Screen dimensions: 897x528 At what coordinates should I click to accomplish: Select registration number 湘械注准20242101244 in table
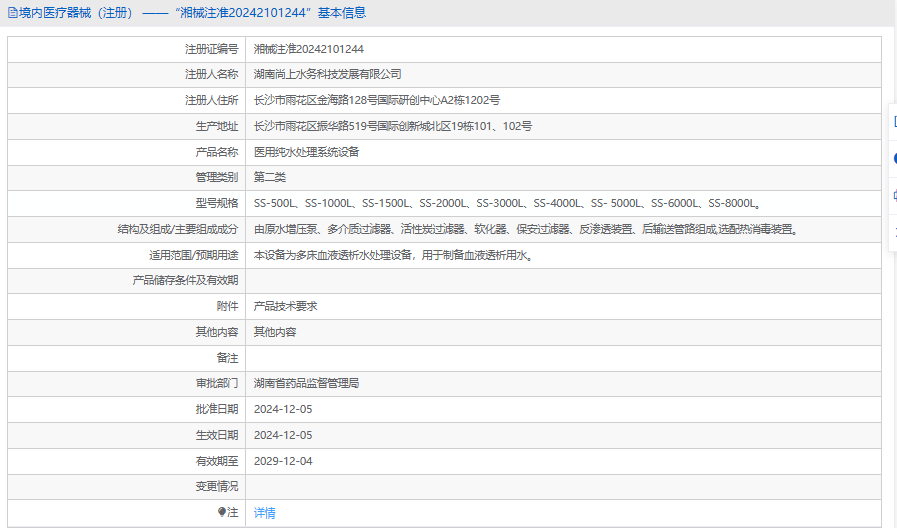(x=309, y=49)
